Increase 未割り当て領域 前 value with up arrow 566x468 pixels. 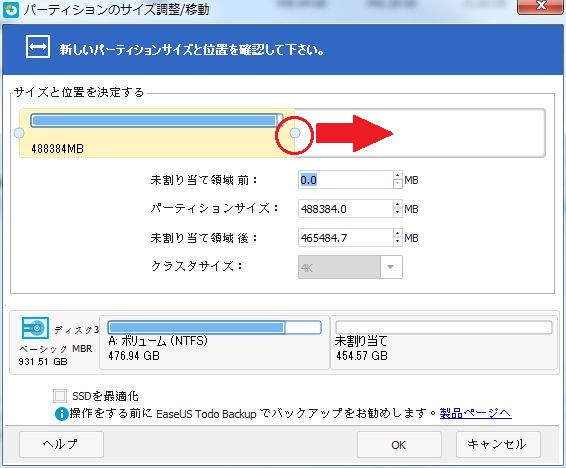coord(397,175)
